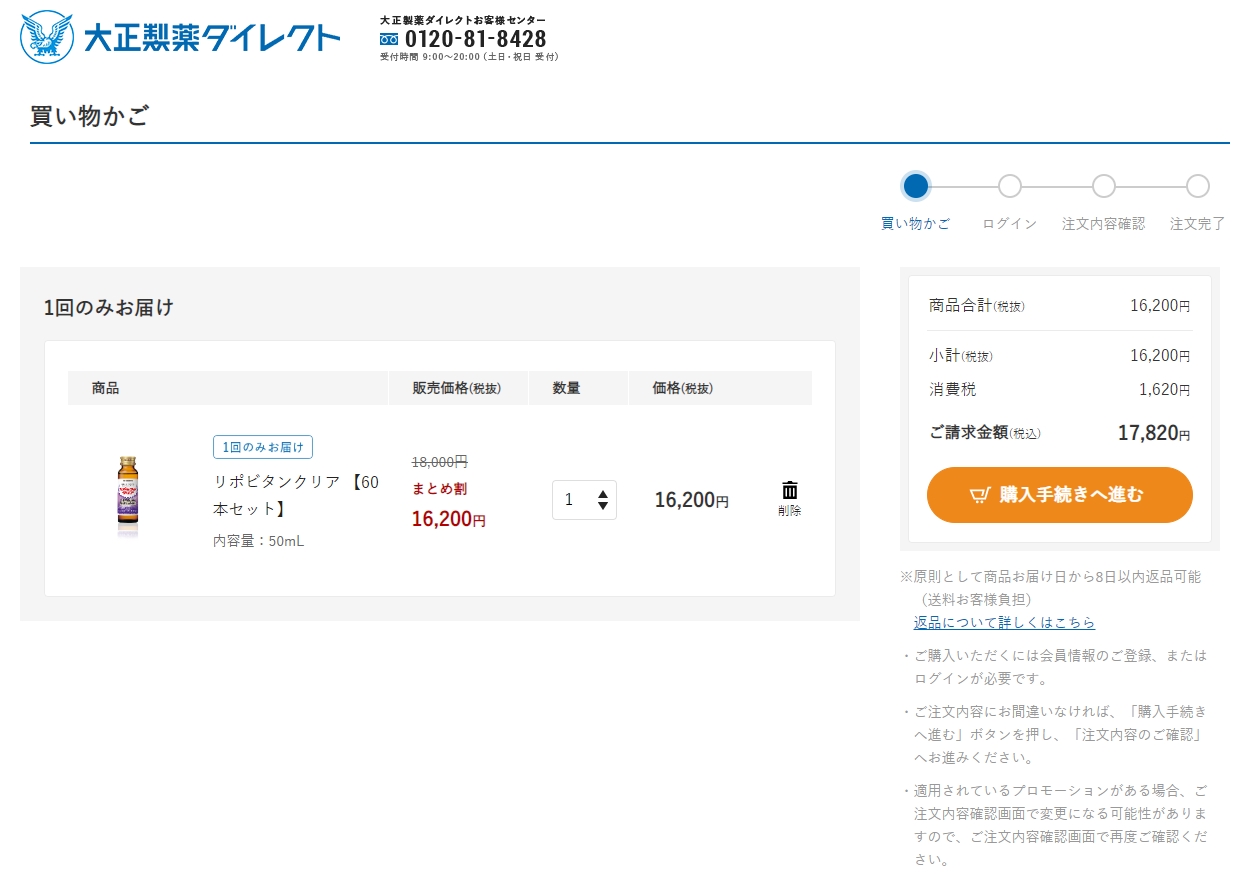Click the shopping cart icon on purchase button

pos(979,495)
